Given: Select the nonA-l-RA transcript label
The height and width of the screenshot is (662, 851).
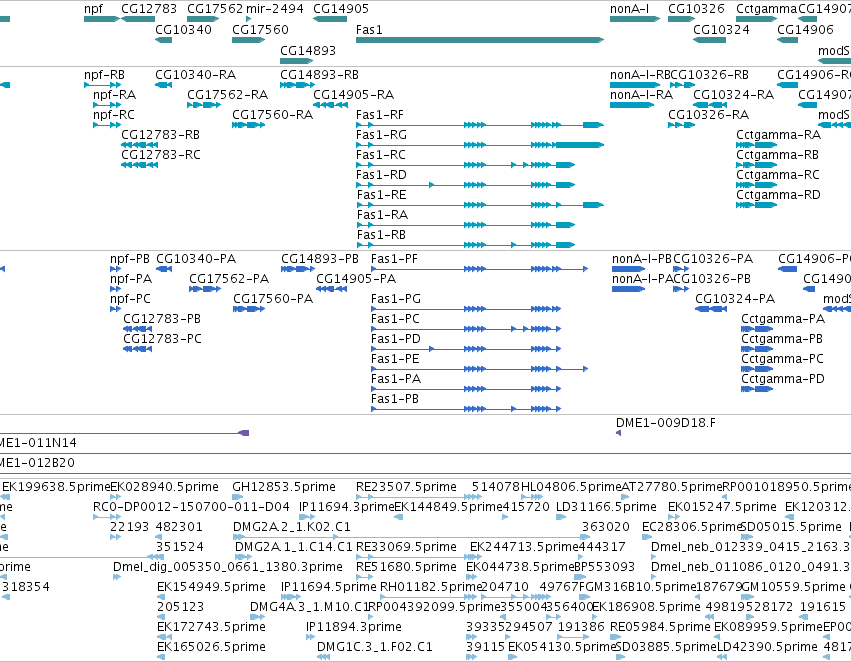Looking at the screenshot, I should pyautogui.click(x=641, y=94).
